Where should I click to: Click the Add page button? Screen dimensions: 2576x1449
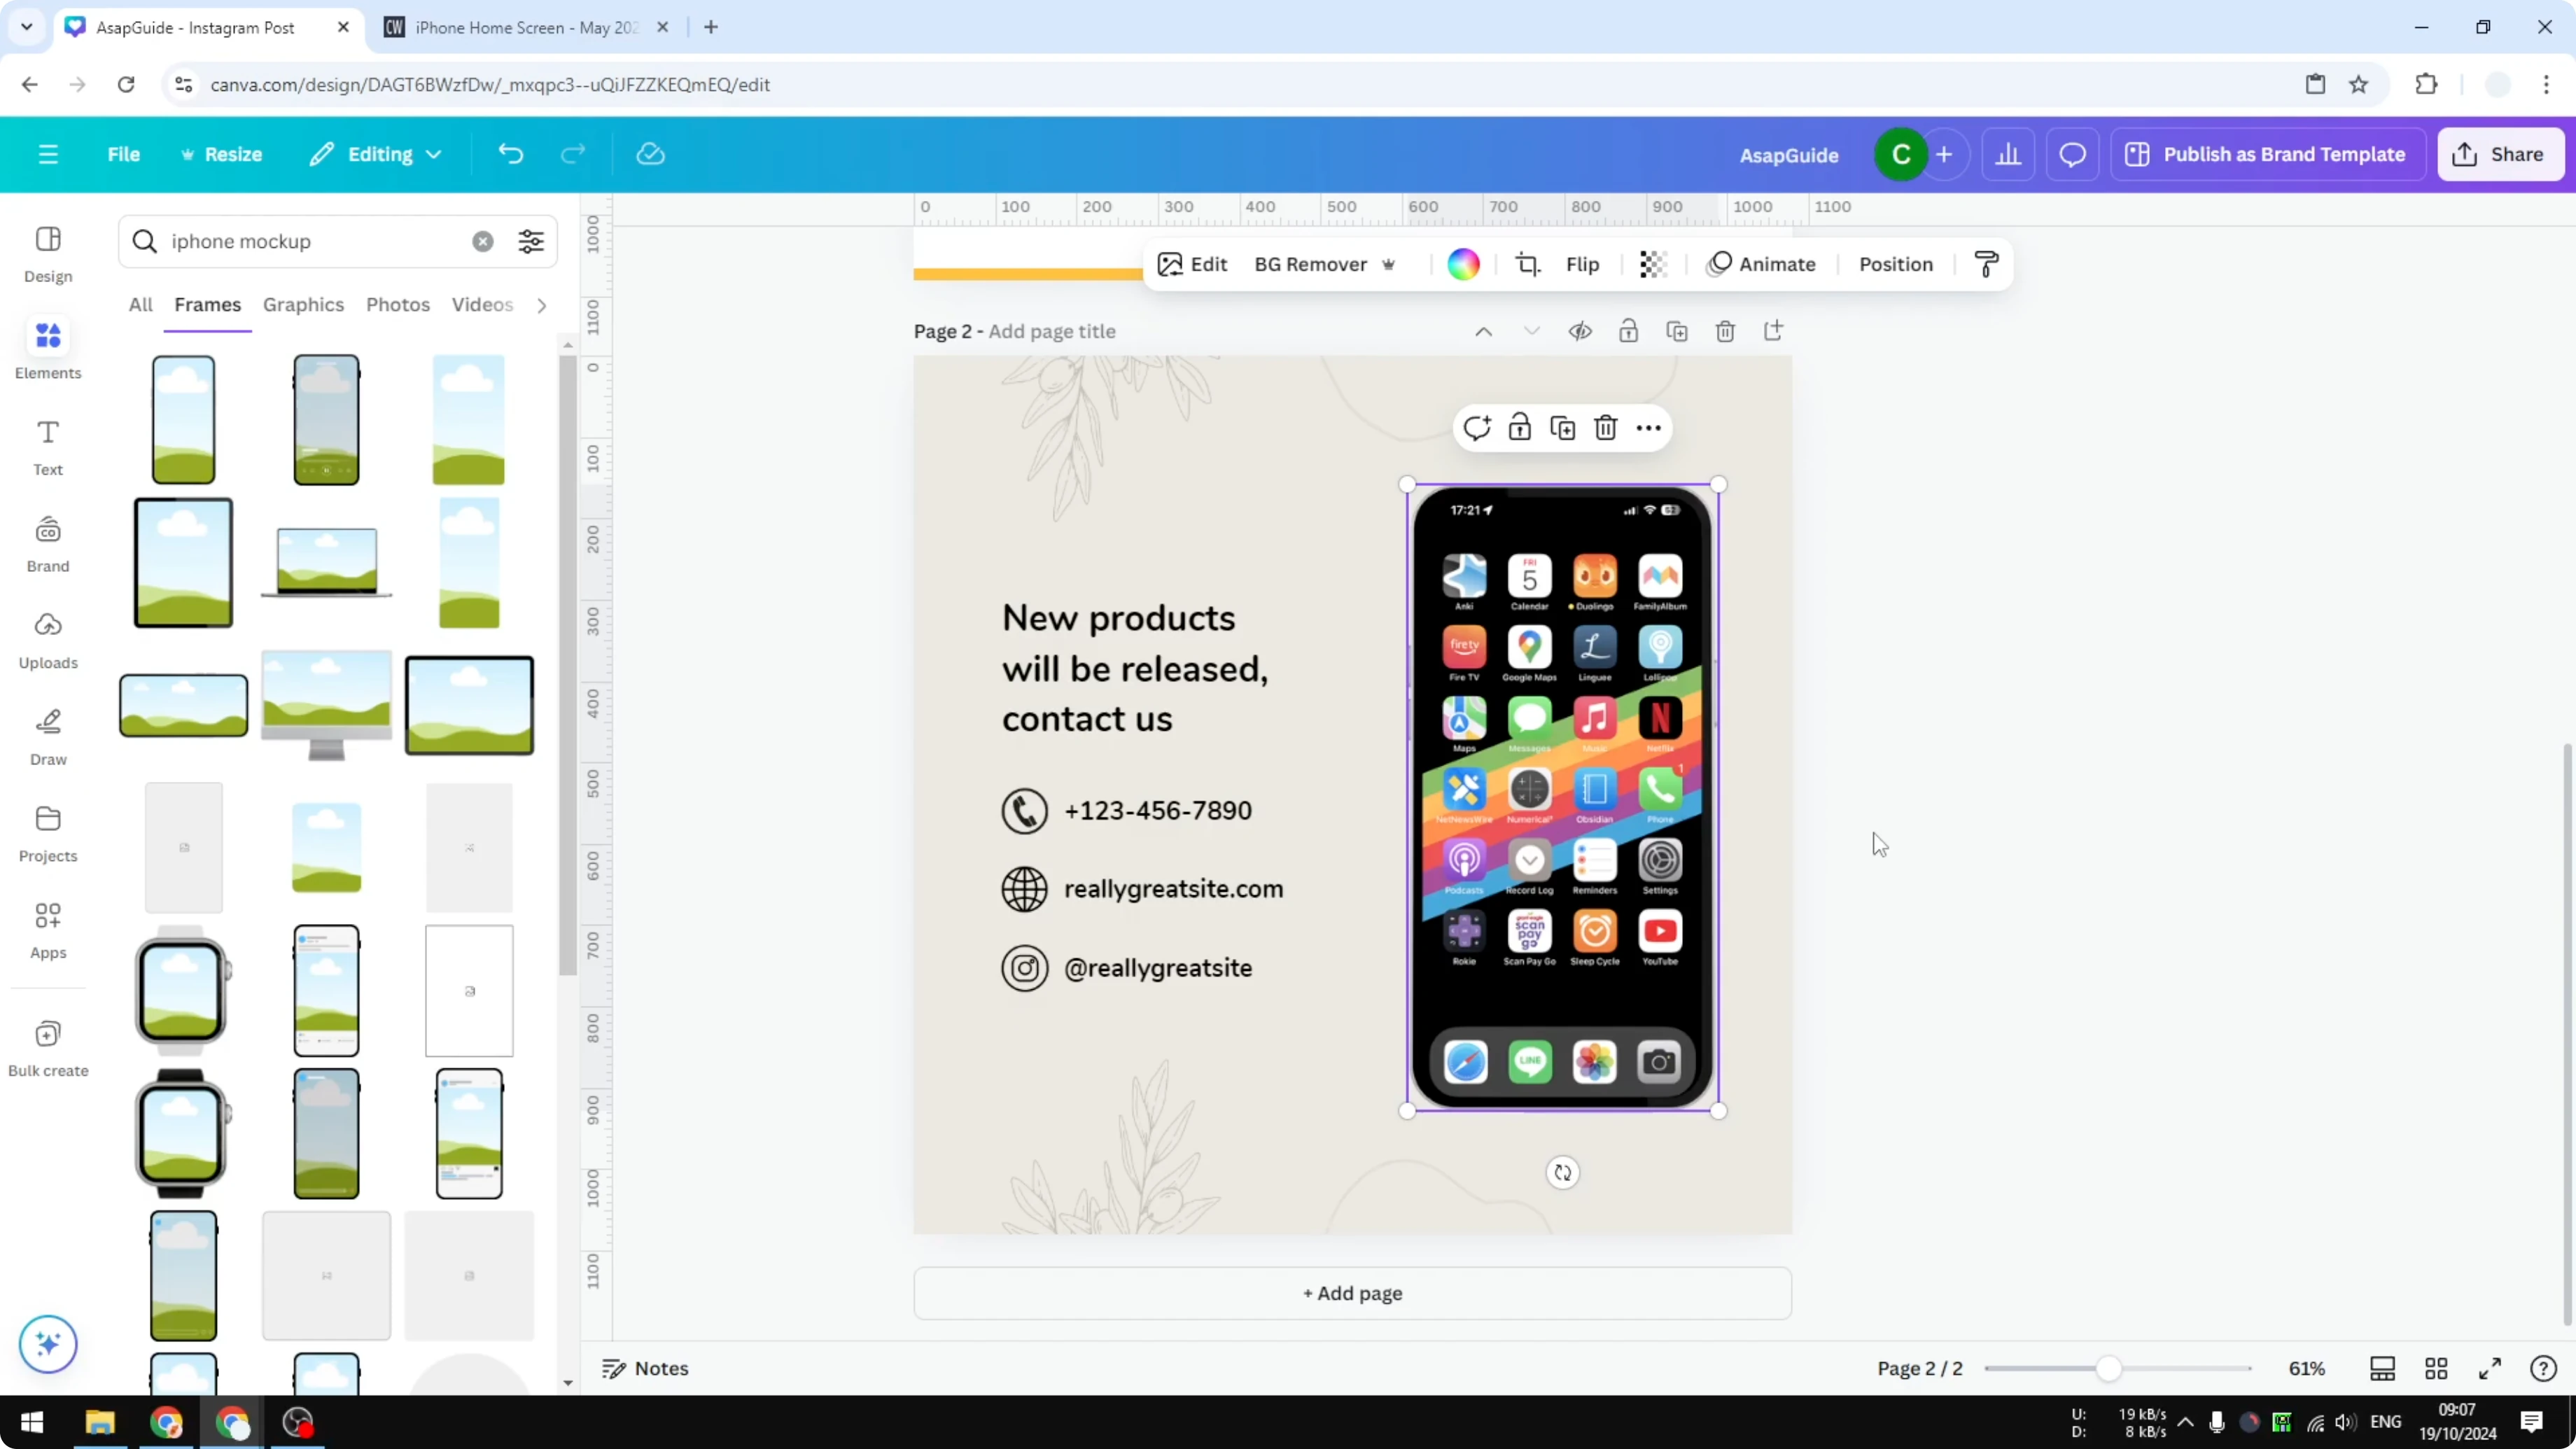(x=1352, y=1293)
